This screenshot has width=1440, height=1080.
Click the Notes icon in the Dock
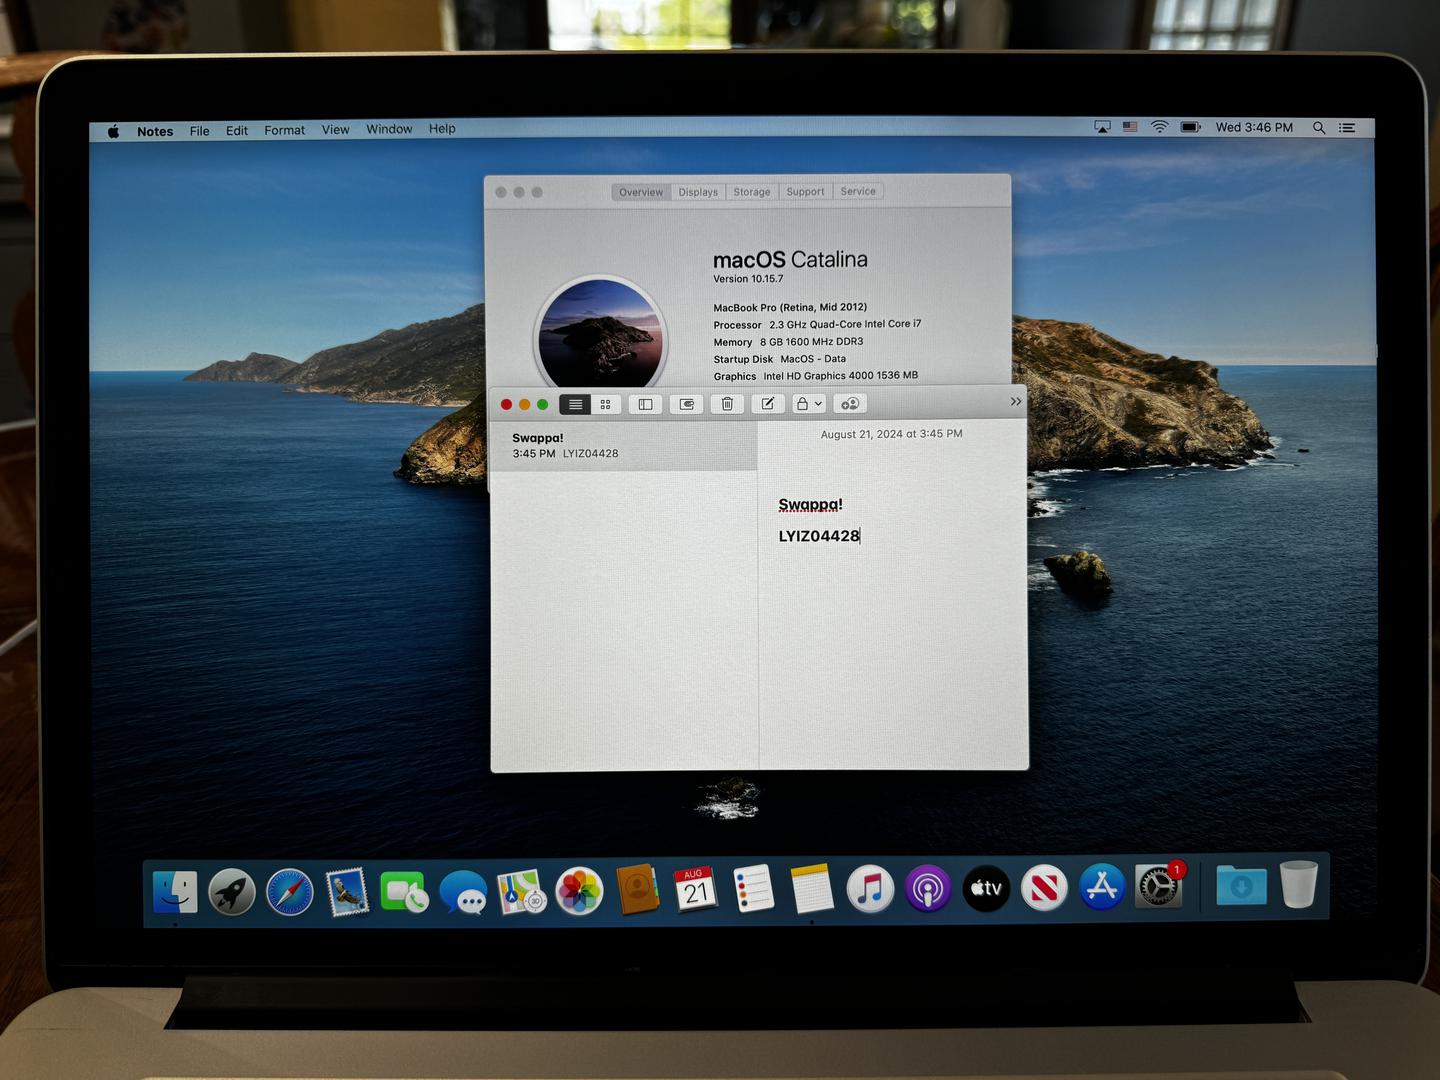coord(811,888)
